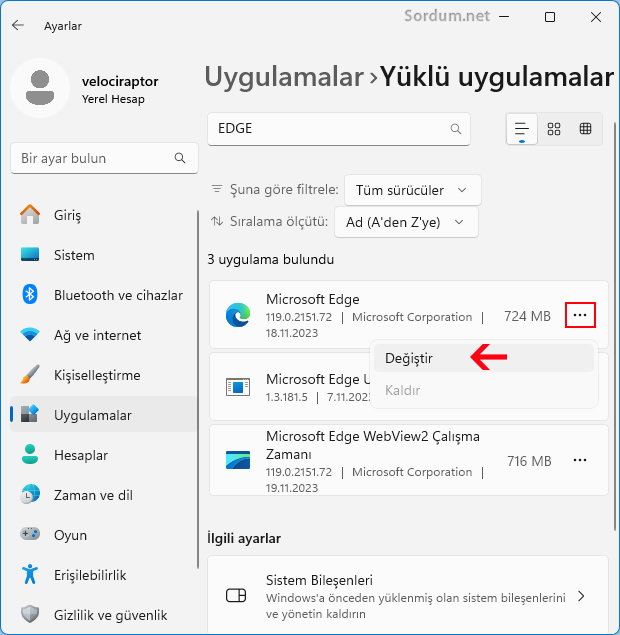620x635 pixels.
Task: Click the Microsoft Edge app icon
Action: coord(238,315)
